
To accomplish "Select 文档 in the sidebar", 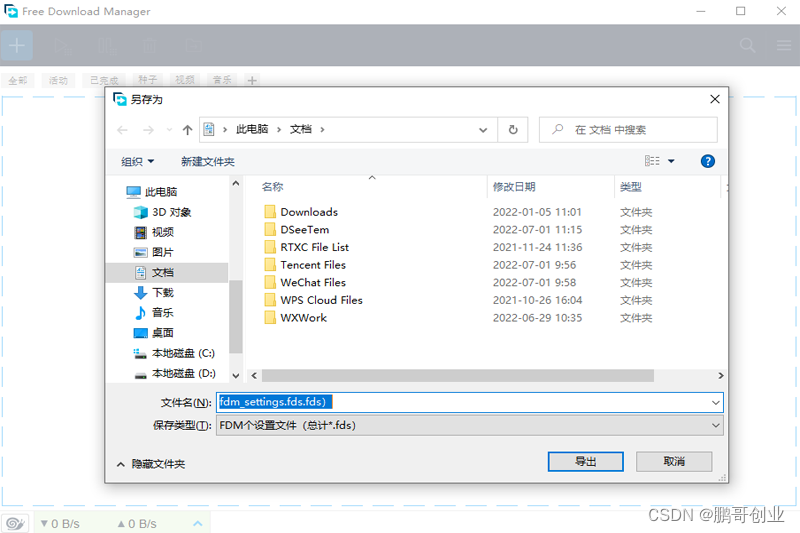I will tap(167, 272).
